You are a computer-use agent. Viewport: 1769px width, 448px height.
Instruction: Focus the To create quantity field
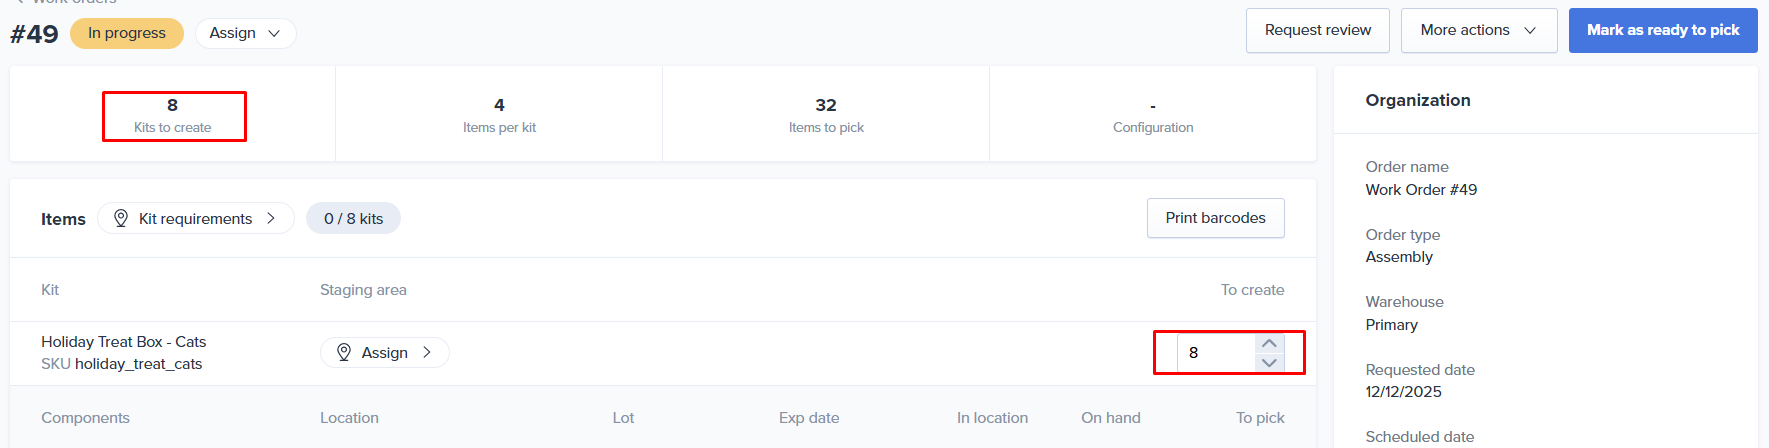coord(1212,352)
